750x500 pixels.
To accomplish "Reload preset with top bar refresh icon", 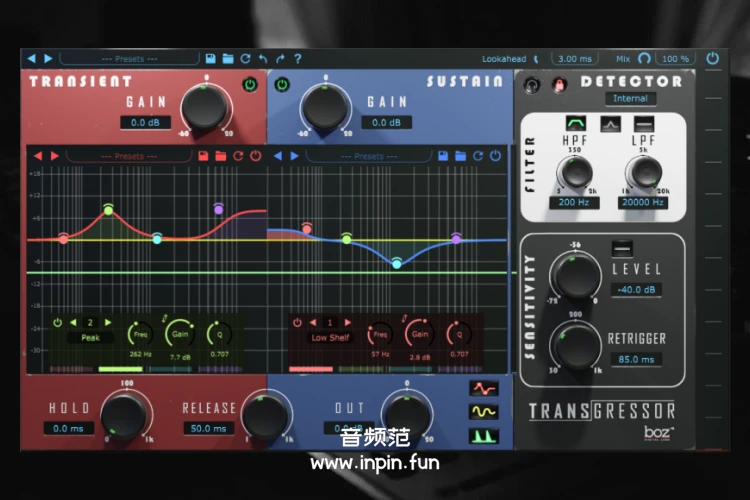I will (245, 58).
